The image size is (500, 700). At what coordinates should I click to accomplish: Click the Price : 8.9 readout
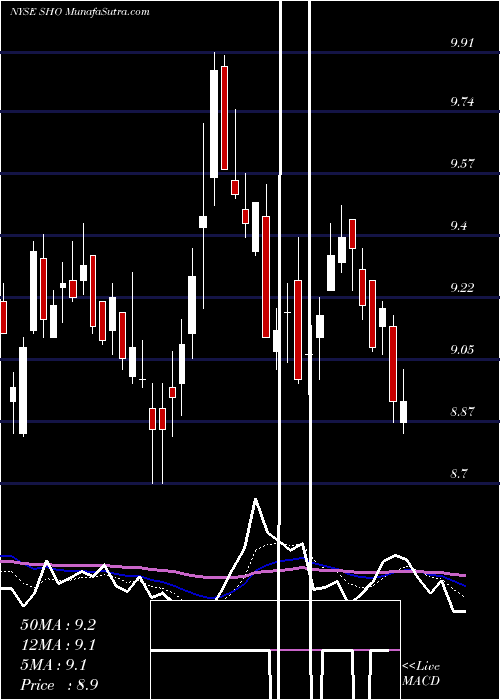coord(59,685)
